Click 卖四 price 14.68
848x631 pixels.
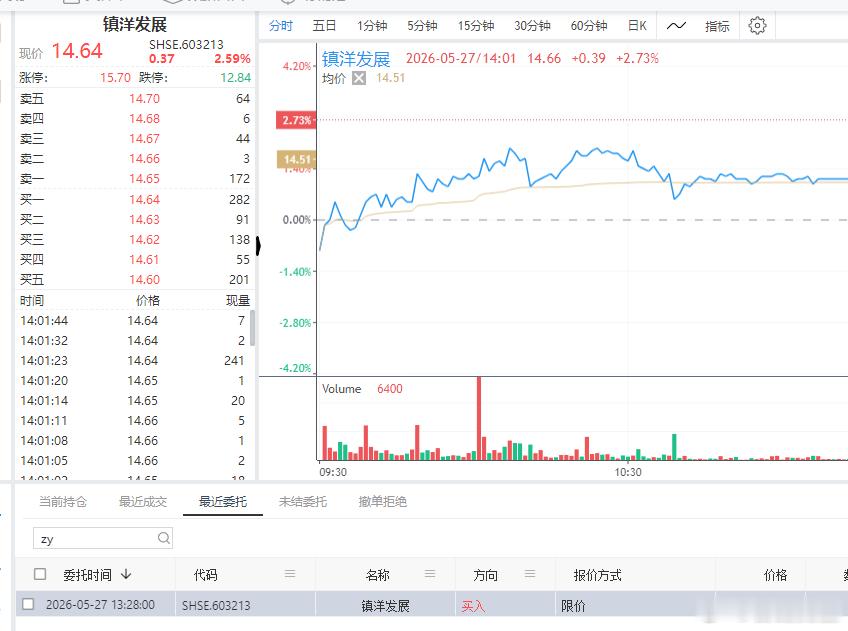click(144, 118)
